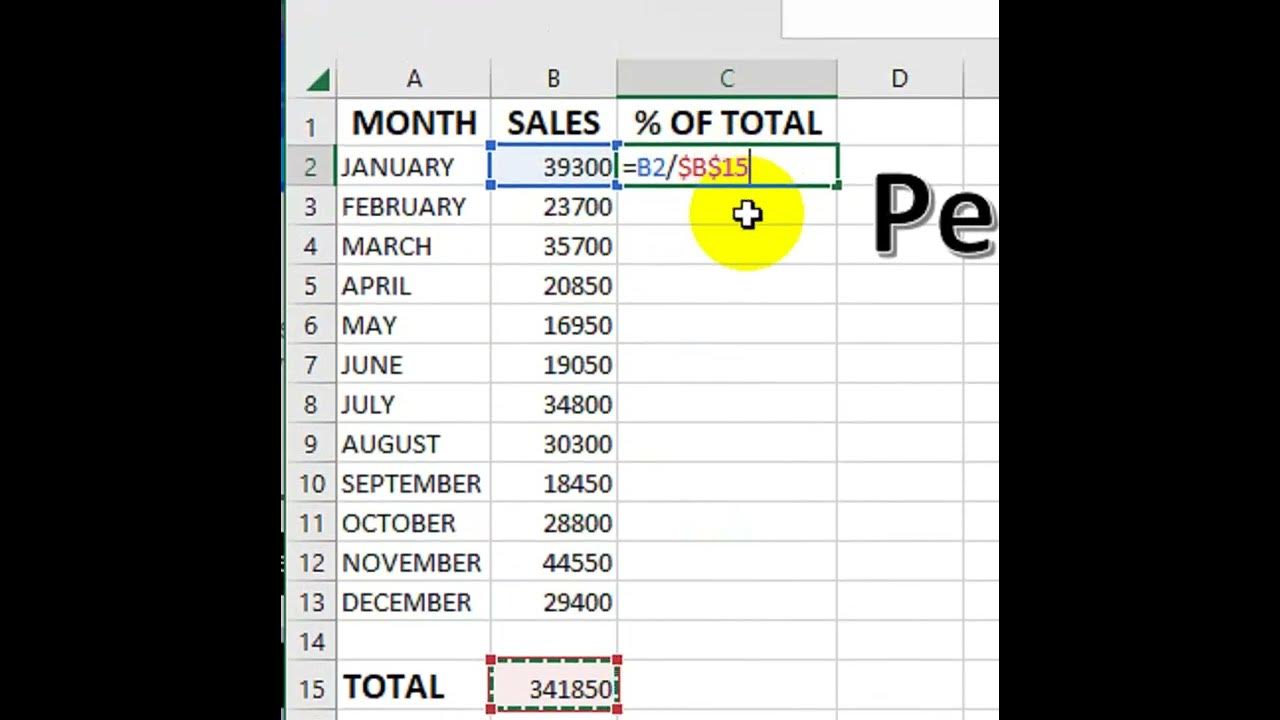
Task: Select column C header
Action: (727, 79)
